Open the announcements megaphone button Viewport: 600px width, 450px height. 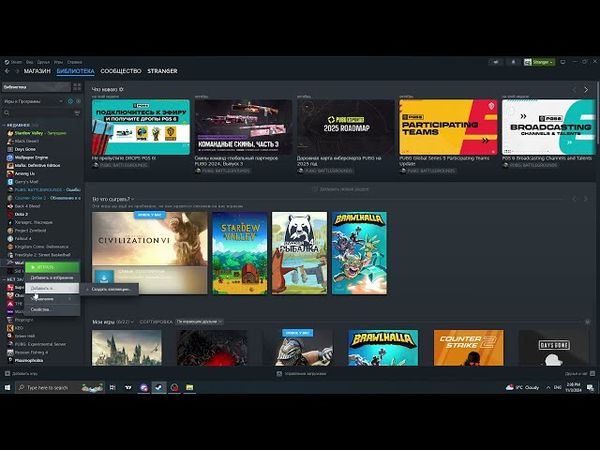pyautogui.click(x=496, y=62)
